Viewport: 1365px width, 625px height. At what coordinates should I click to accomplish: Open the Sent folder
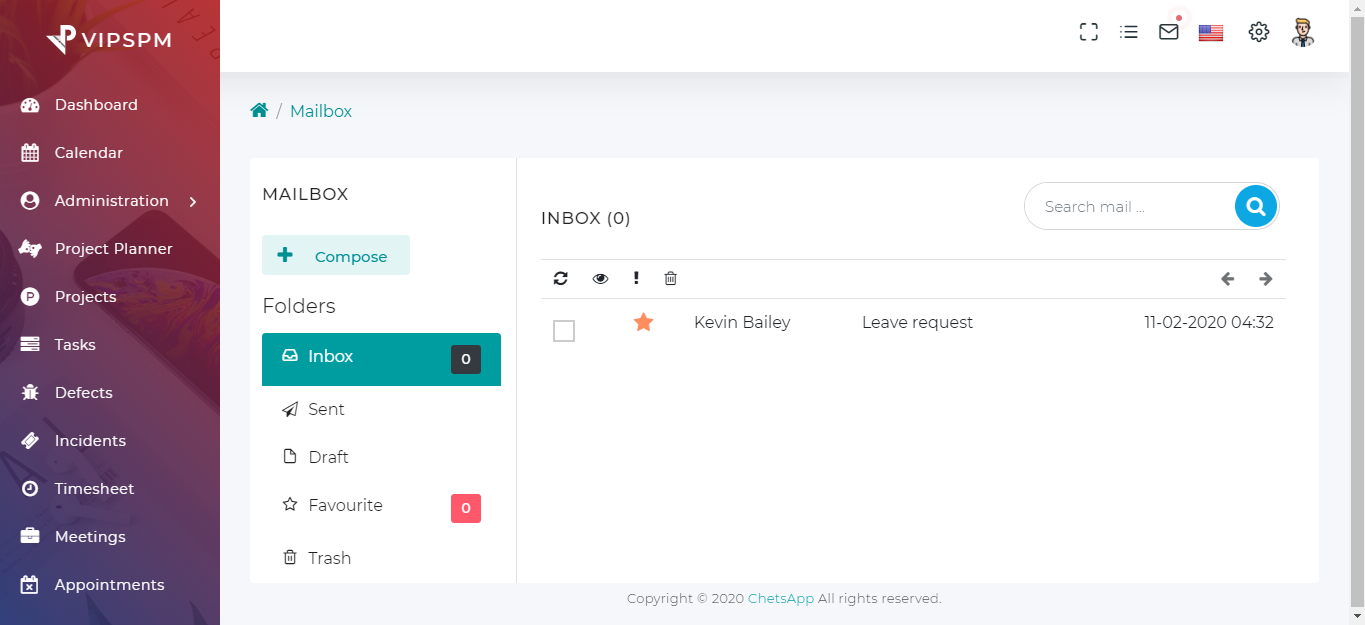326,409
